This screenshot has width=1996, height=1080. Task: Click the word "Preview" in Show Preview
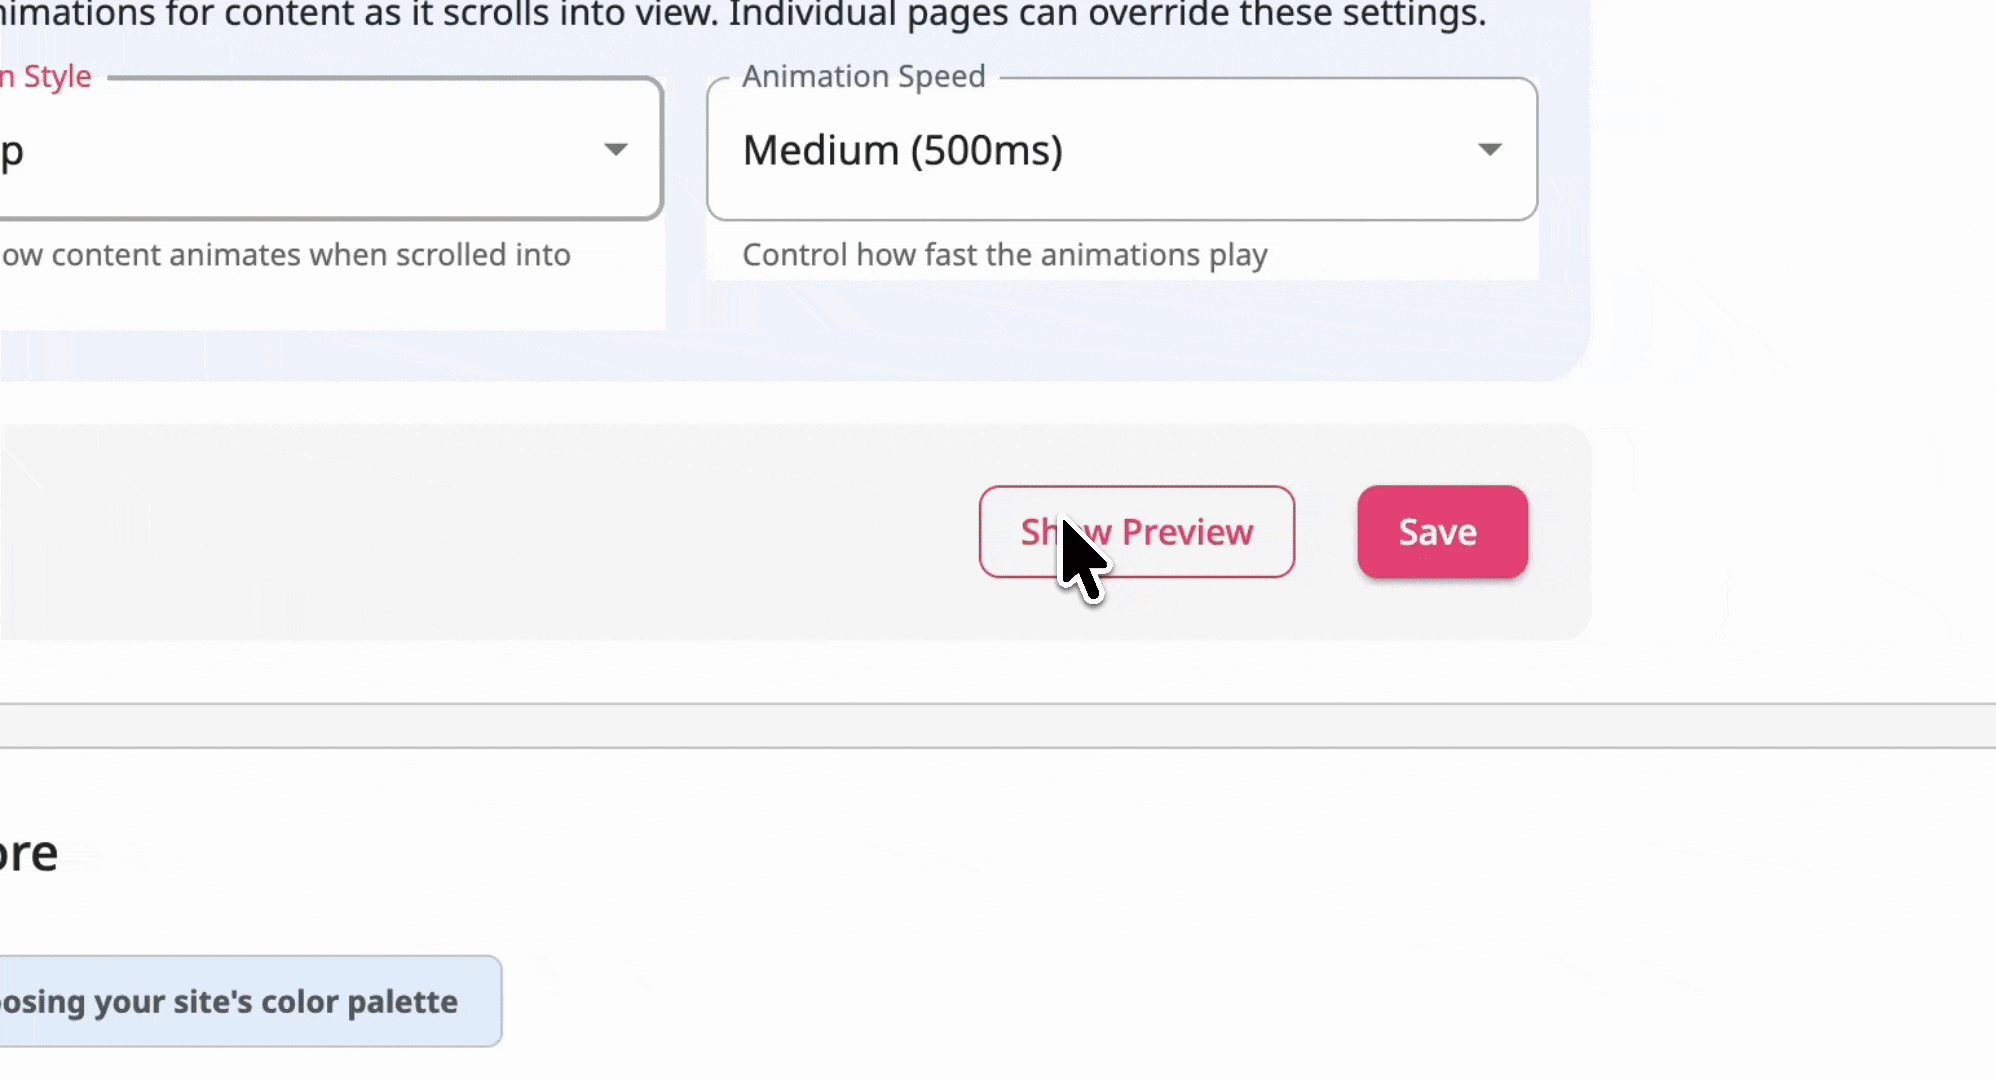[x=1187, y=532]
